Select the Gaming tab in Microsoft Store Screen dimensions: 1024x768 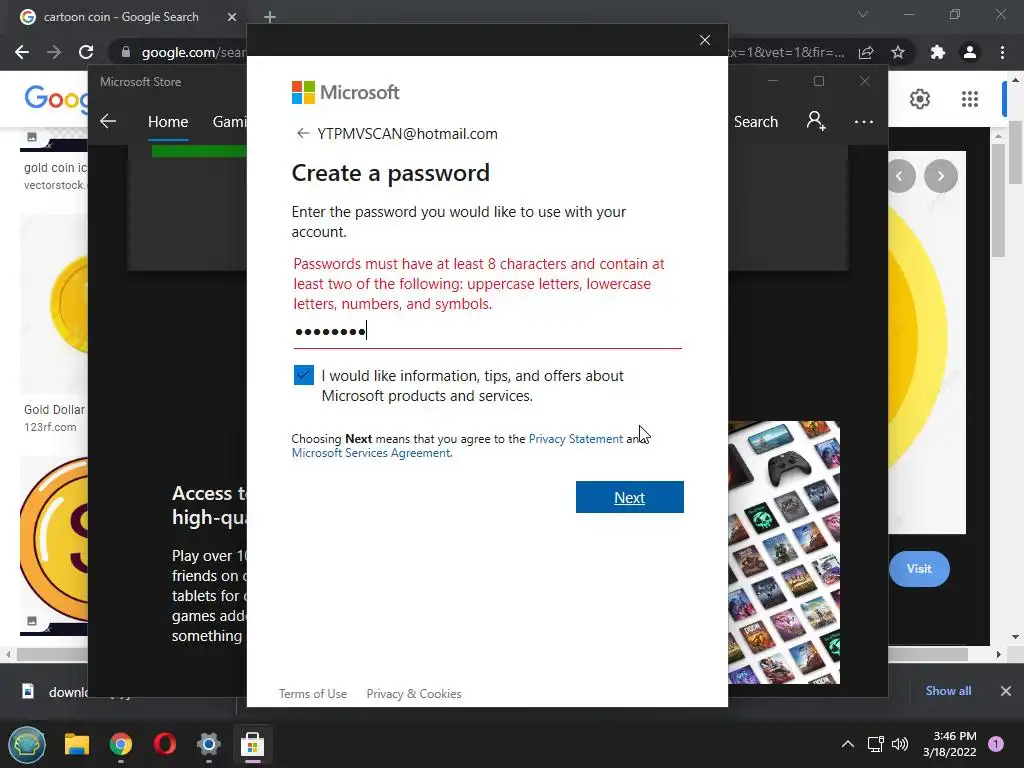[229, 121]
